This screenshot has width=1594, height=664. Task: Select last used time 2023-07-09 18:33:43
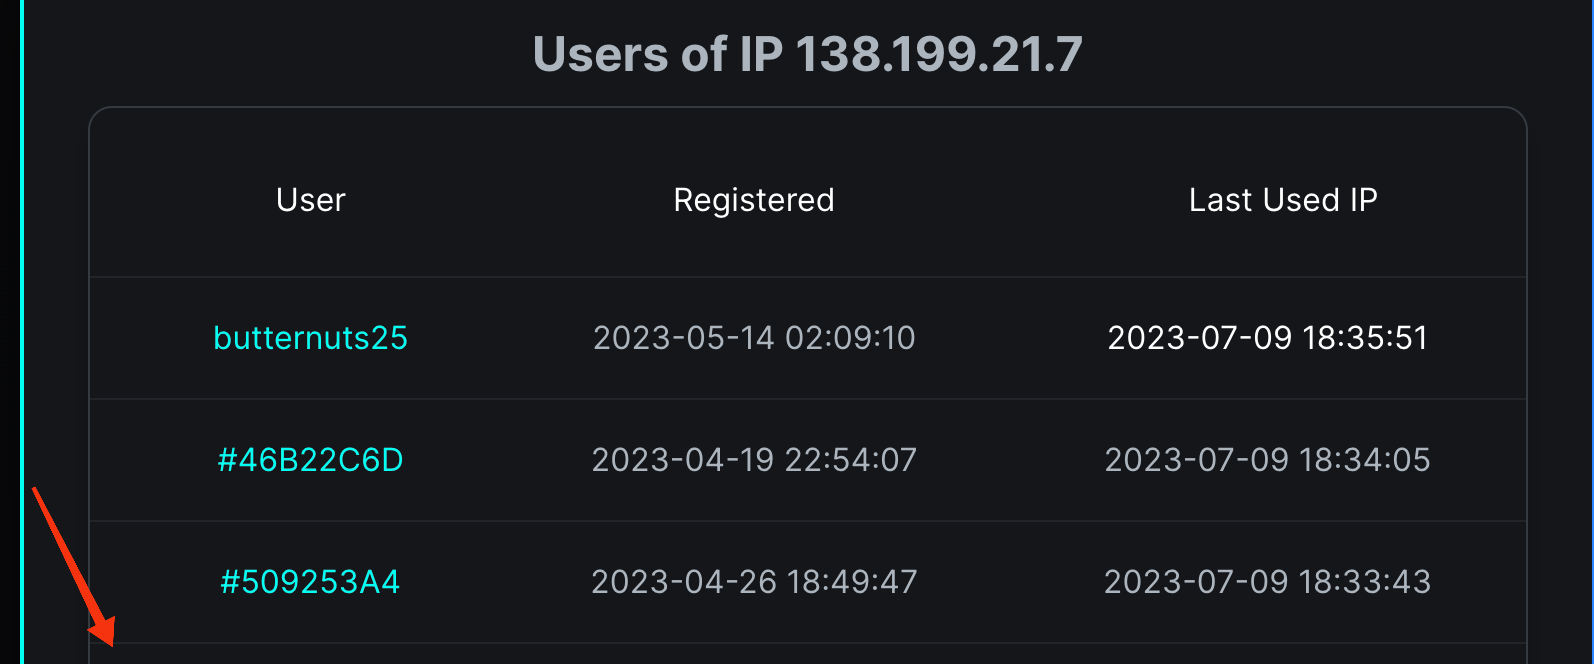1267,582
